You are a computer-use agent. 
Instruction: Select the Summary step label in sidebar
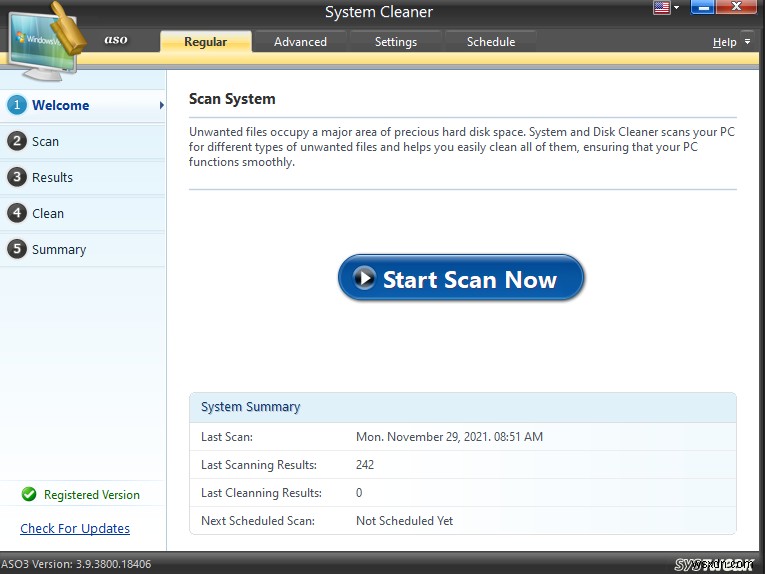[59, 249]
